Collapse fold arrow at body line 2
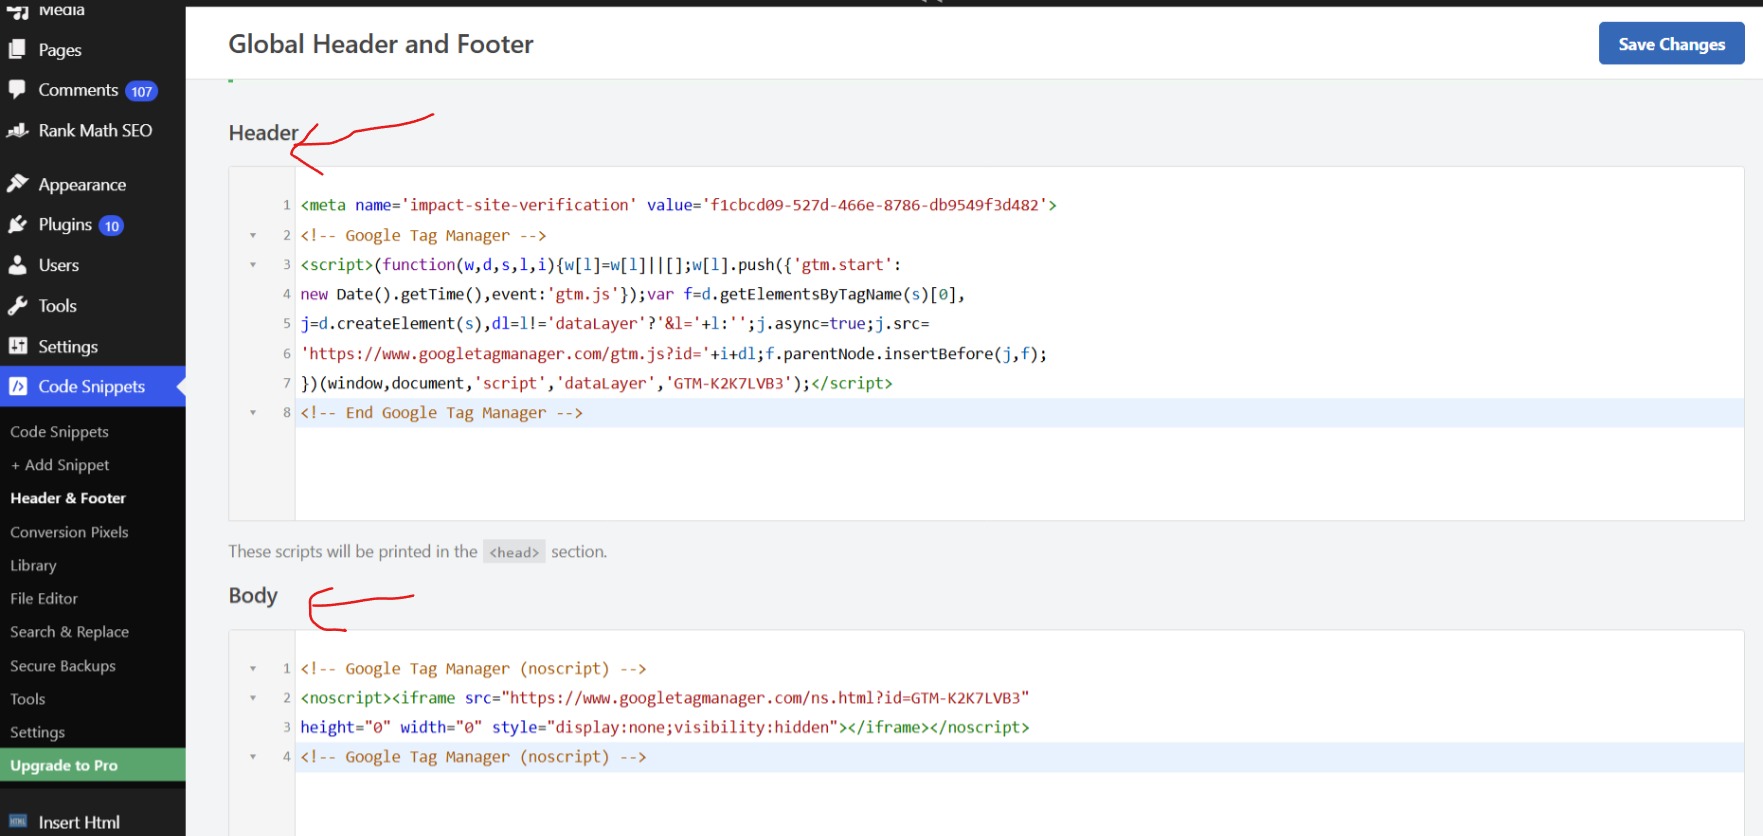Screen dimensions: 1763x836 [x=253, y=698]
